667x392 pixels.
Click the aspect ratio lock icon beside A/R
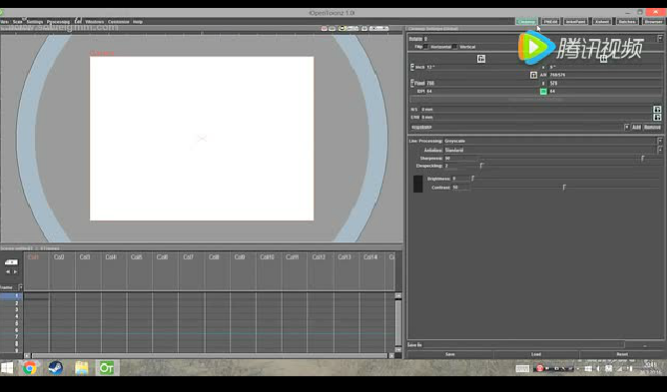coord(533,75)
